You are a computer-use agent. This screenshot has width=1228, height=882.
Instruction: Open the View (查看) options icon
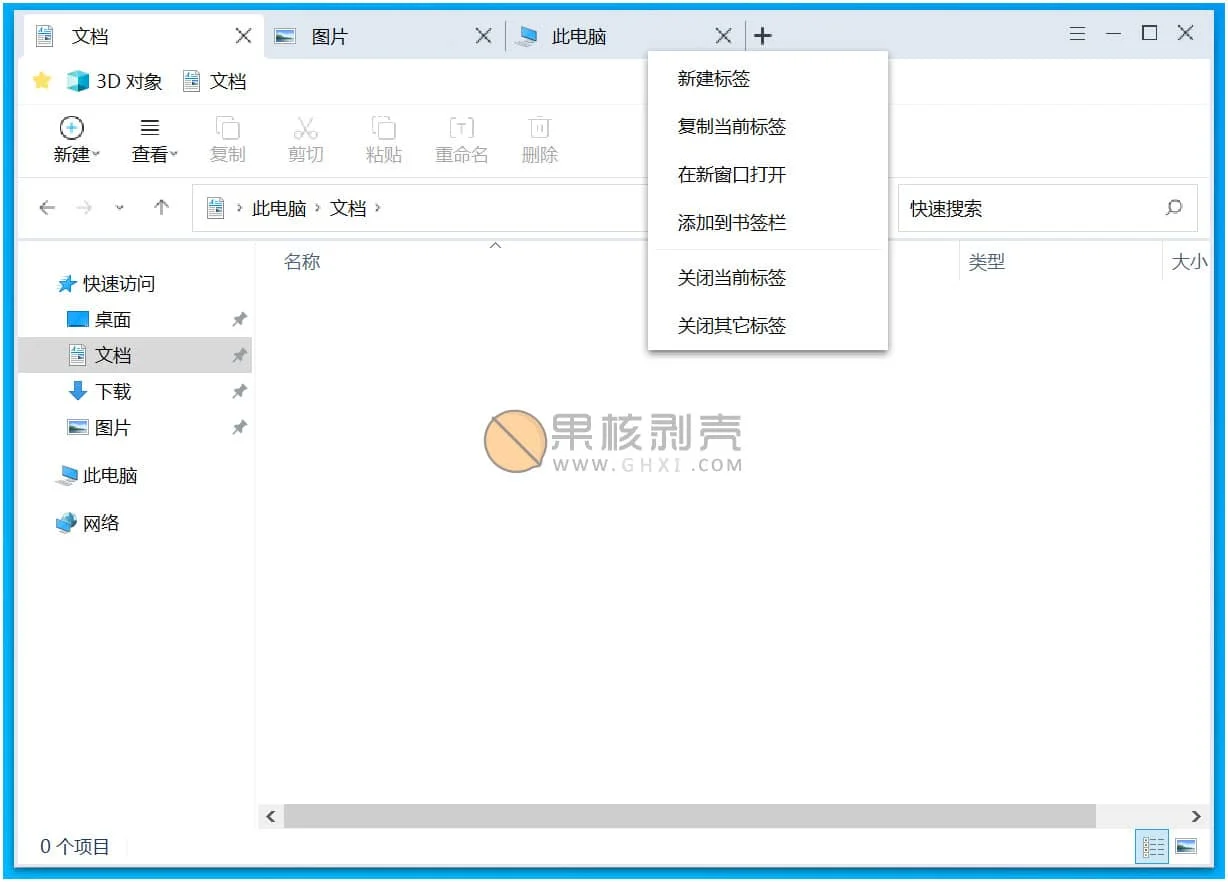point(150,128)
